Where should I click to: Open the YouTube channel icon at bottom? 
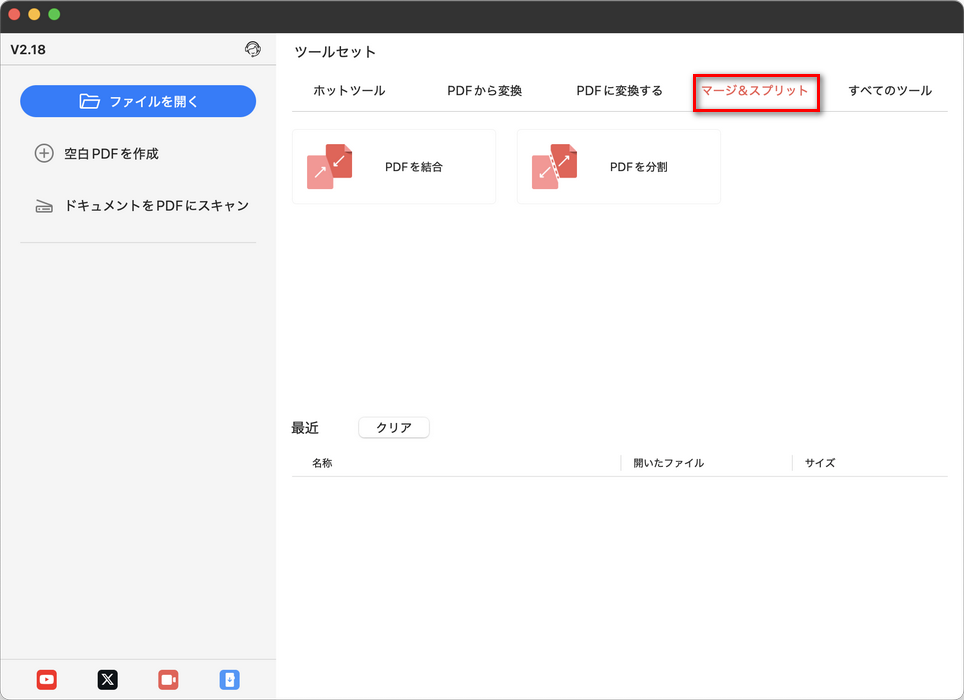[x=47, y=679]
